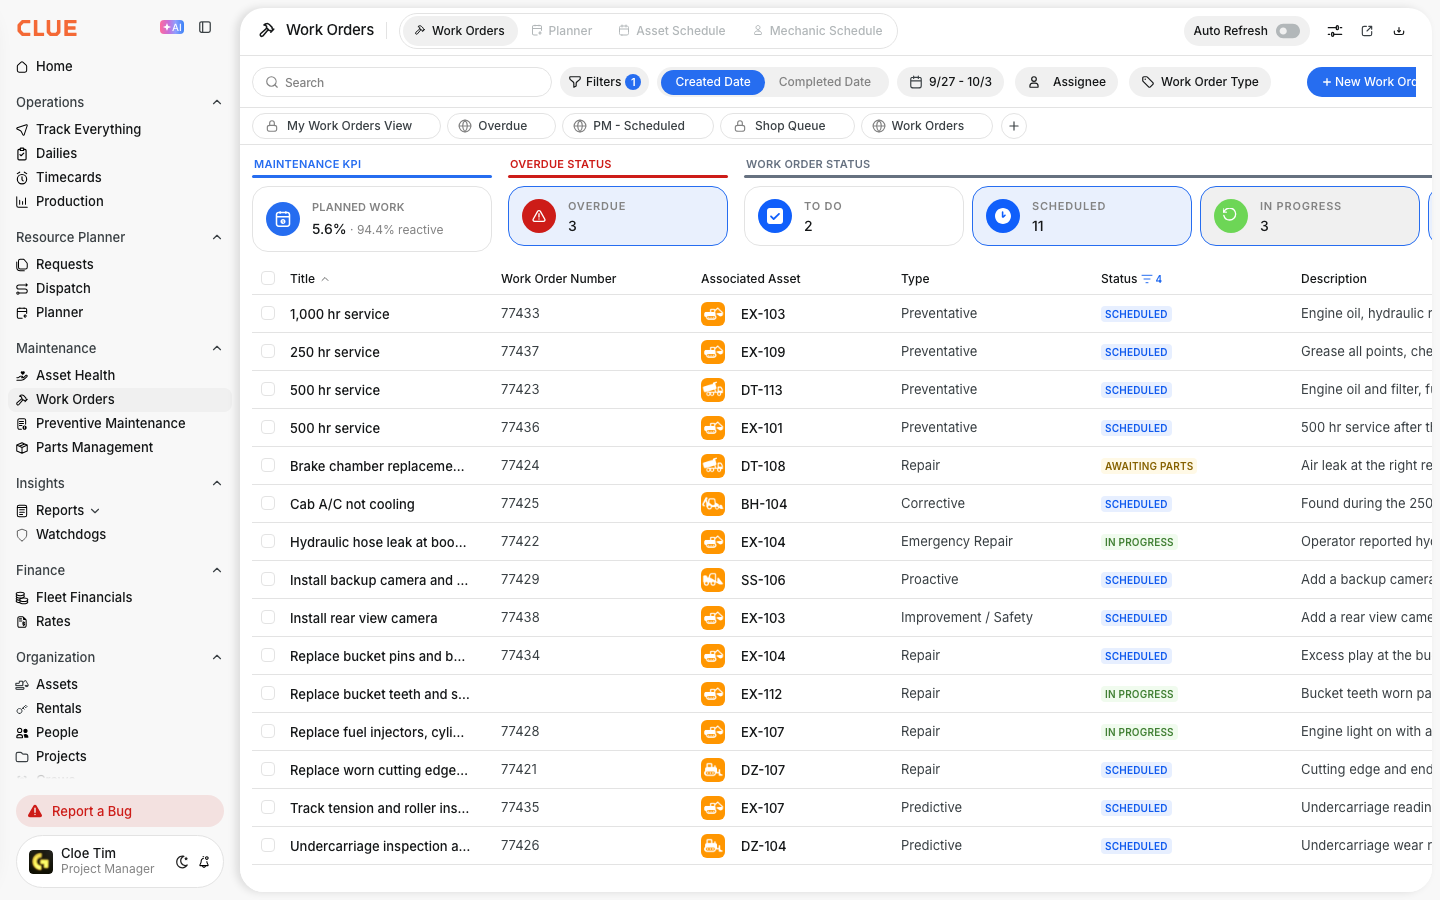The image size is (1440, 900).
Task: Expand the Reports submenu chevron
Action: 95,511
